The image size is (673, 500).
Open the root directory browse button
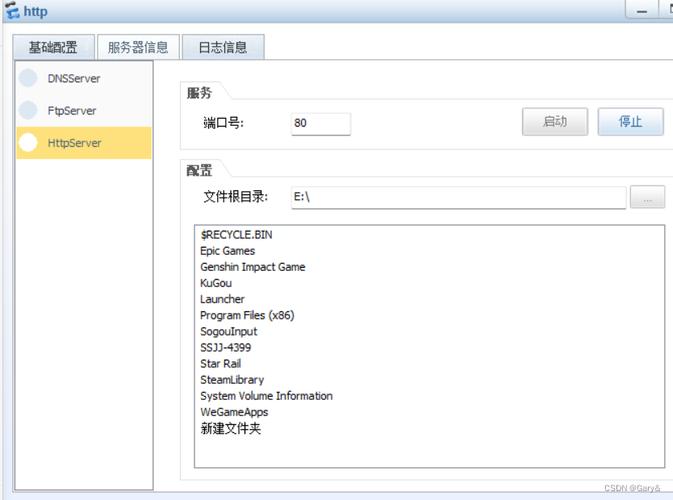click(647, 197)
